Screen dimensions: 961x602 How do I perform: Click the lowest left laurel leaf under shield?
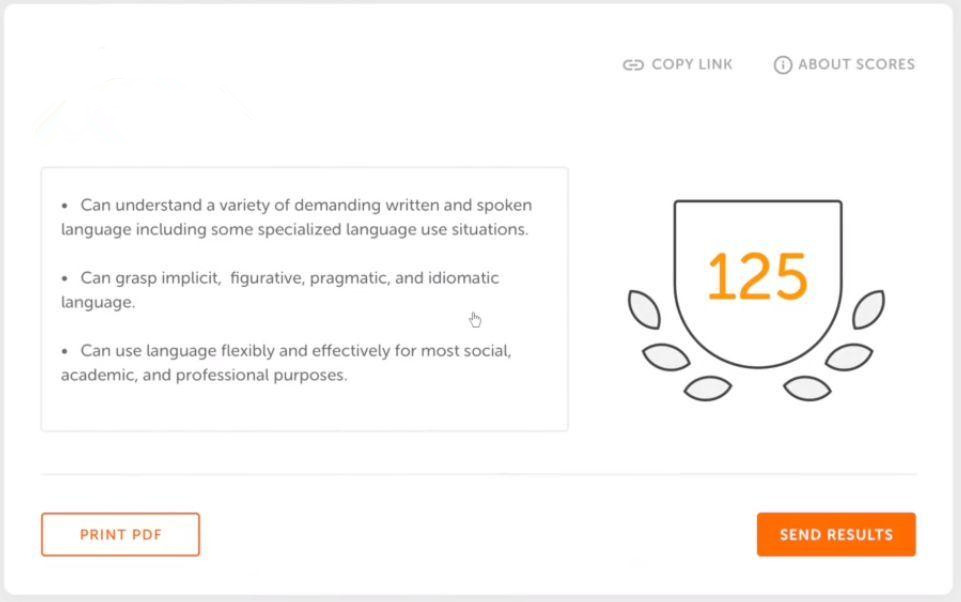pyautogui.click(x=708, y=389)
